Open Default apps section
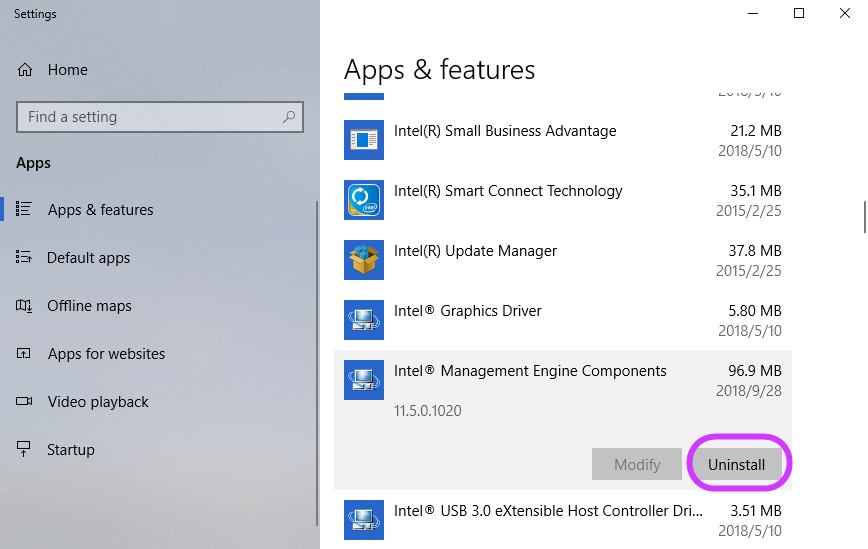The image size is (868, 549). (89, 258)
